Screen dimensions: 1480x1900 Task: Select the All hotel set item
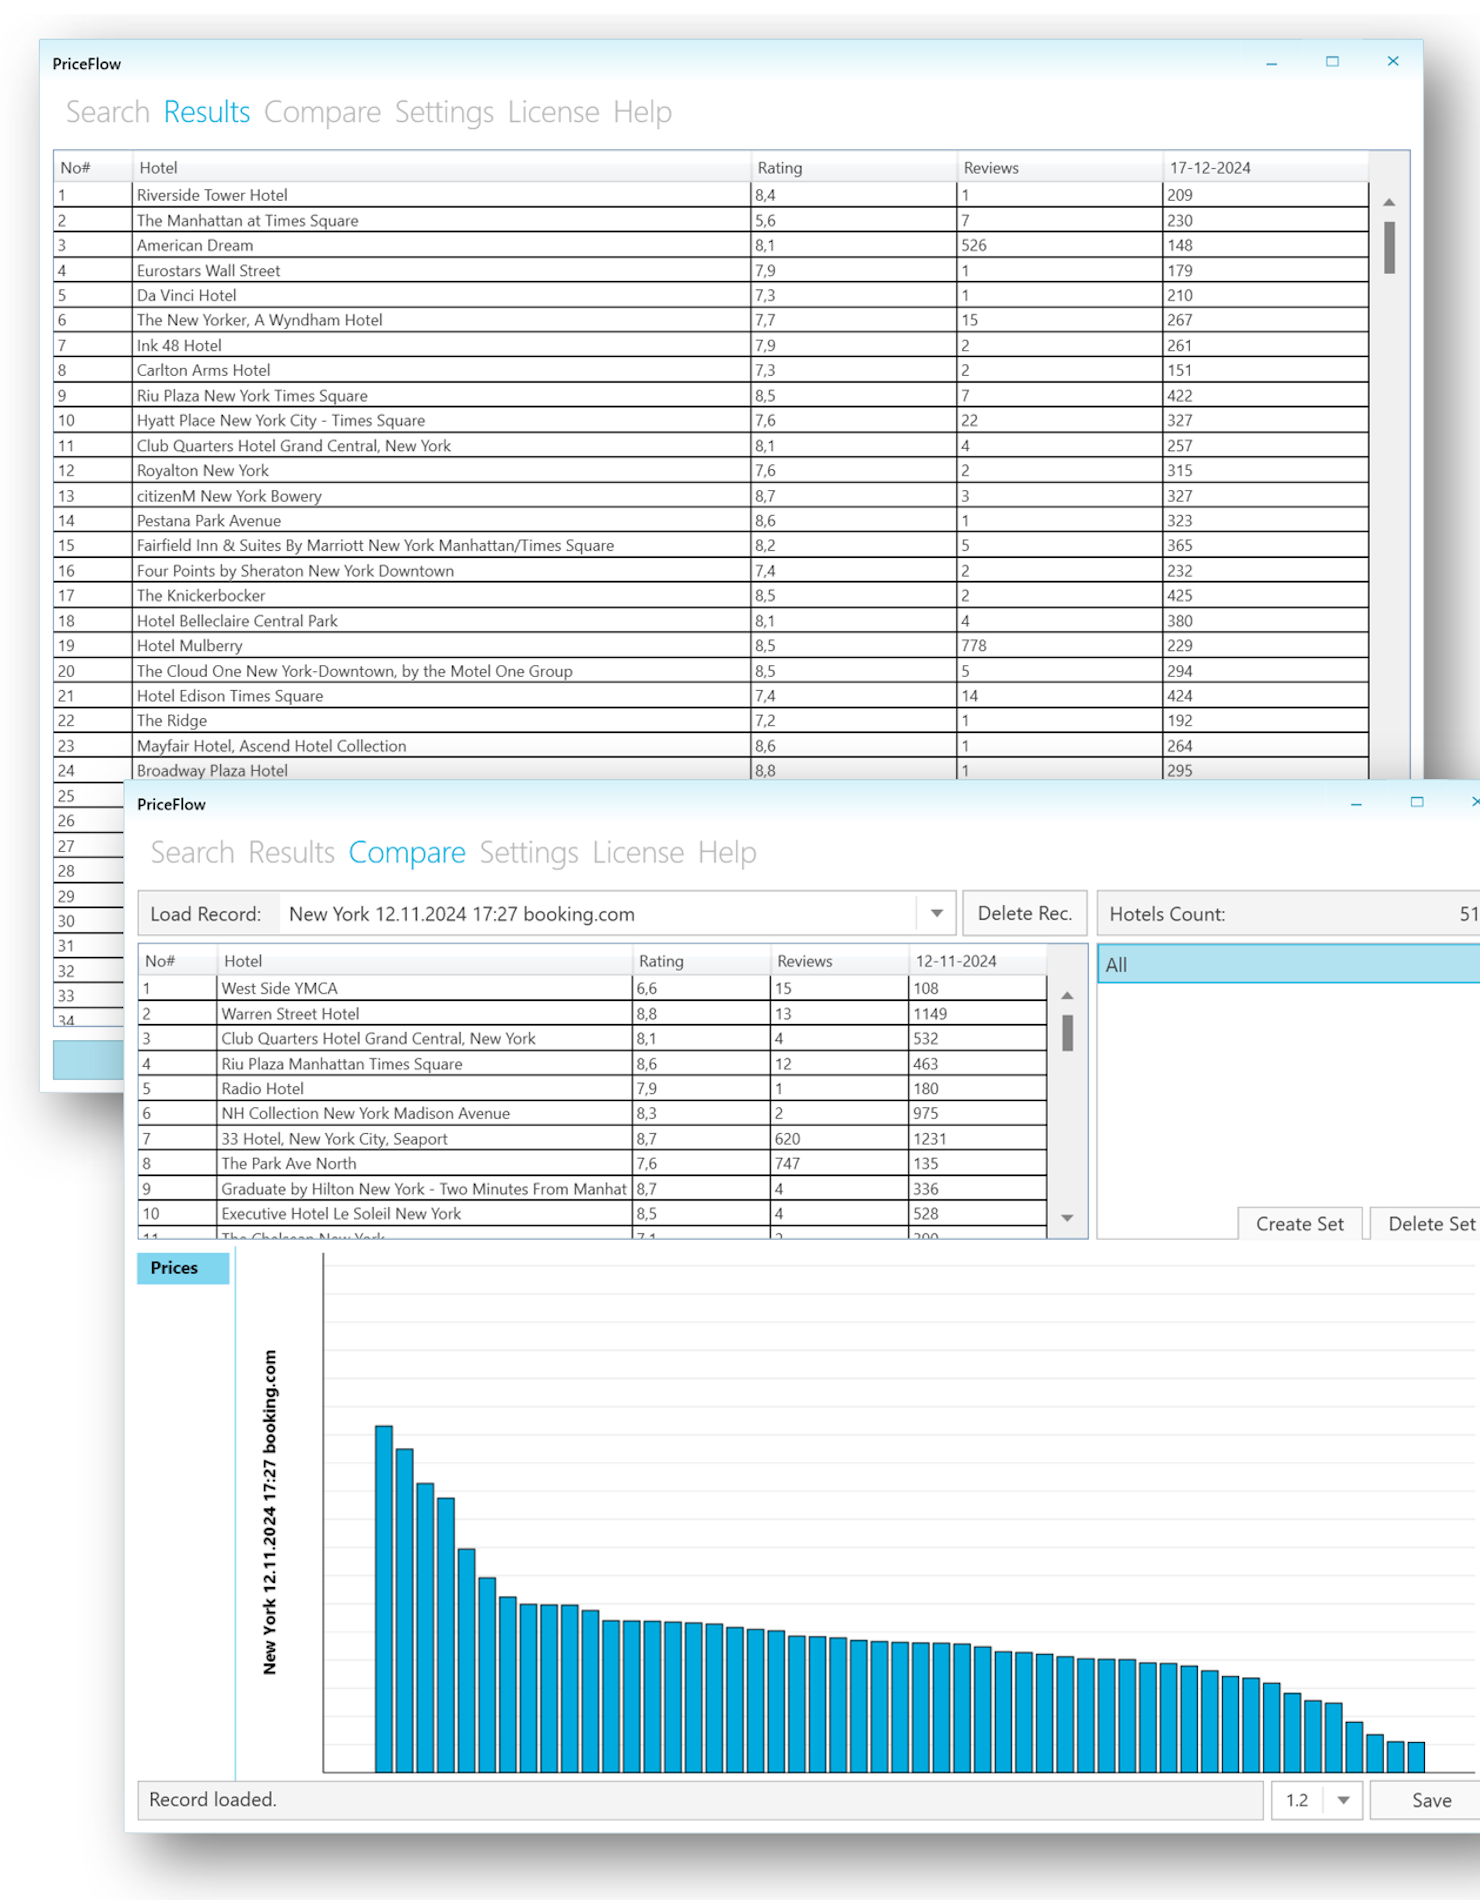pos(1289,965)
